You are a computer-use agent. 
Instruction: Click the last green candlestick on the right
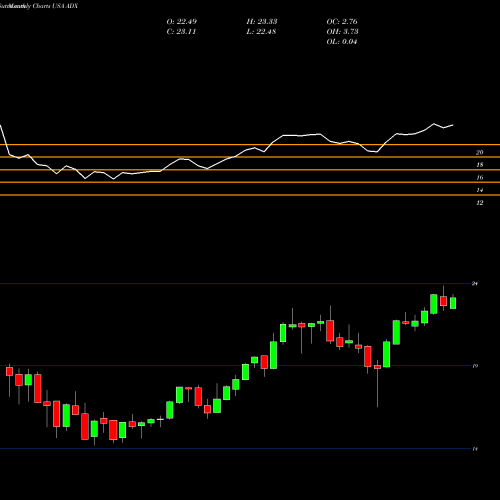453,303
